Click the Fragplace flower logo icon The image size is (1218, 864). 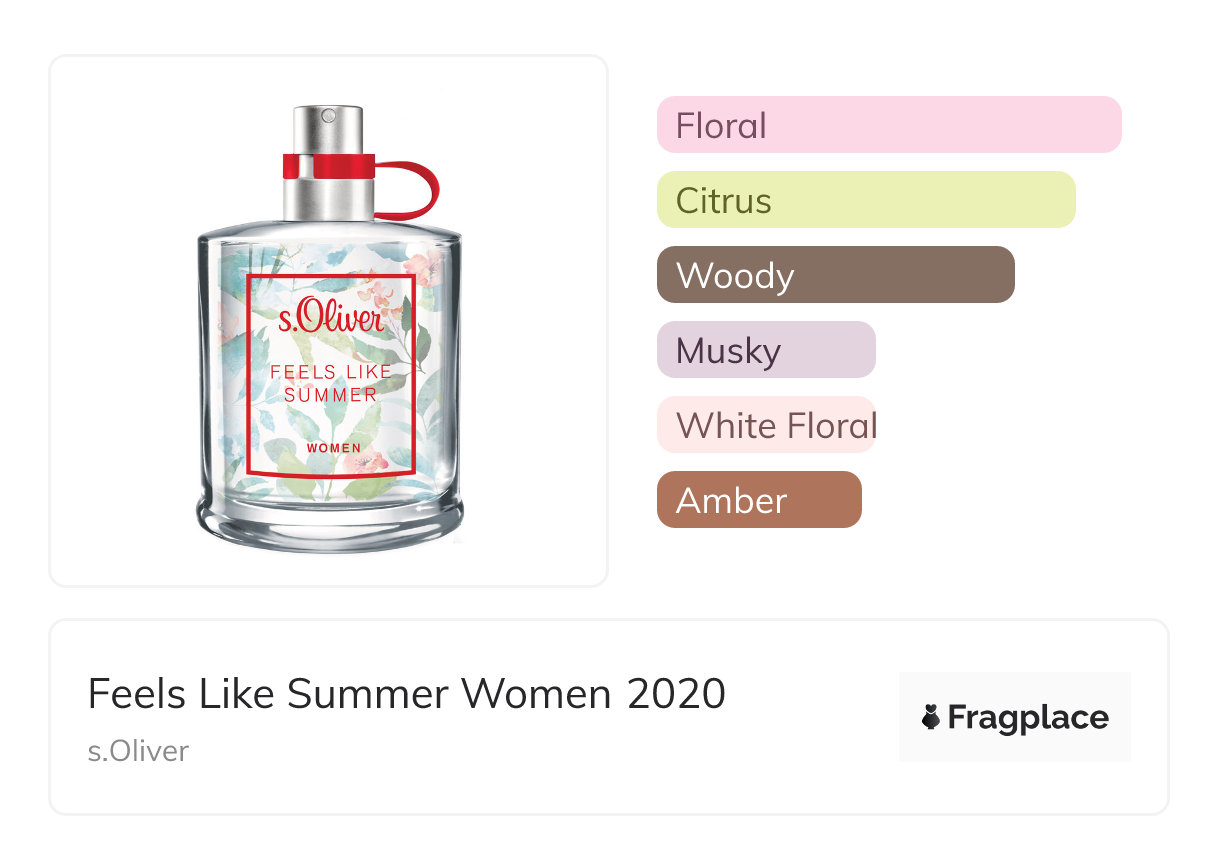coord(931,718)
